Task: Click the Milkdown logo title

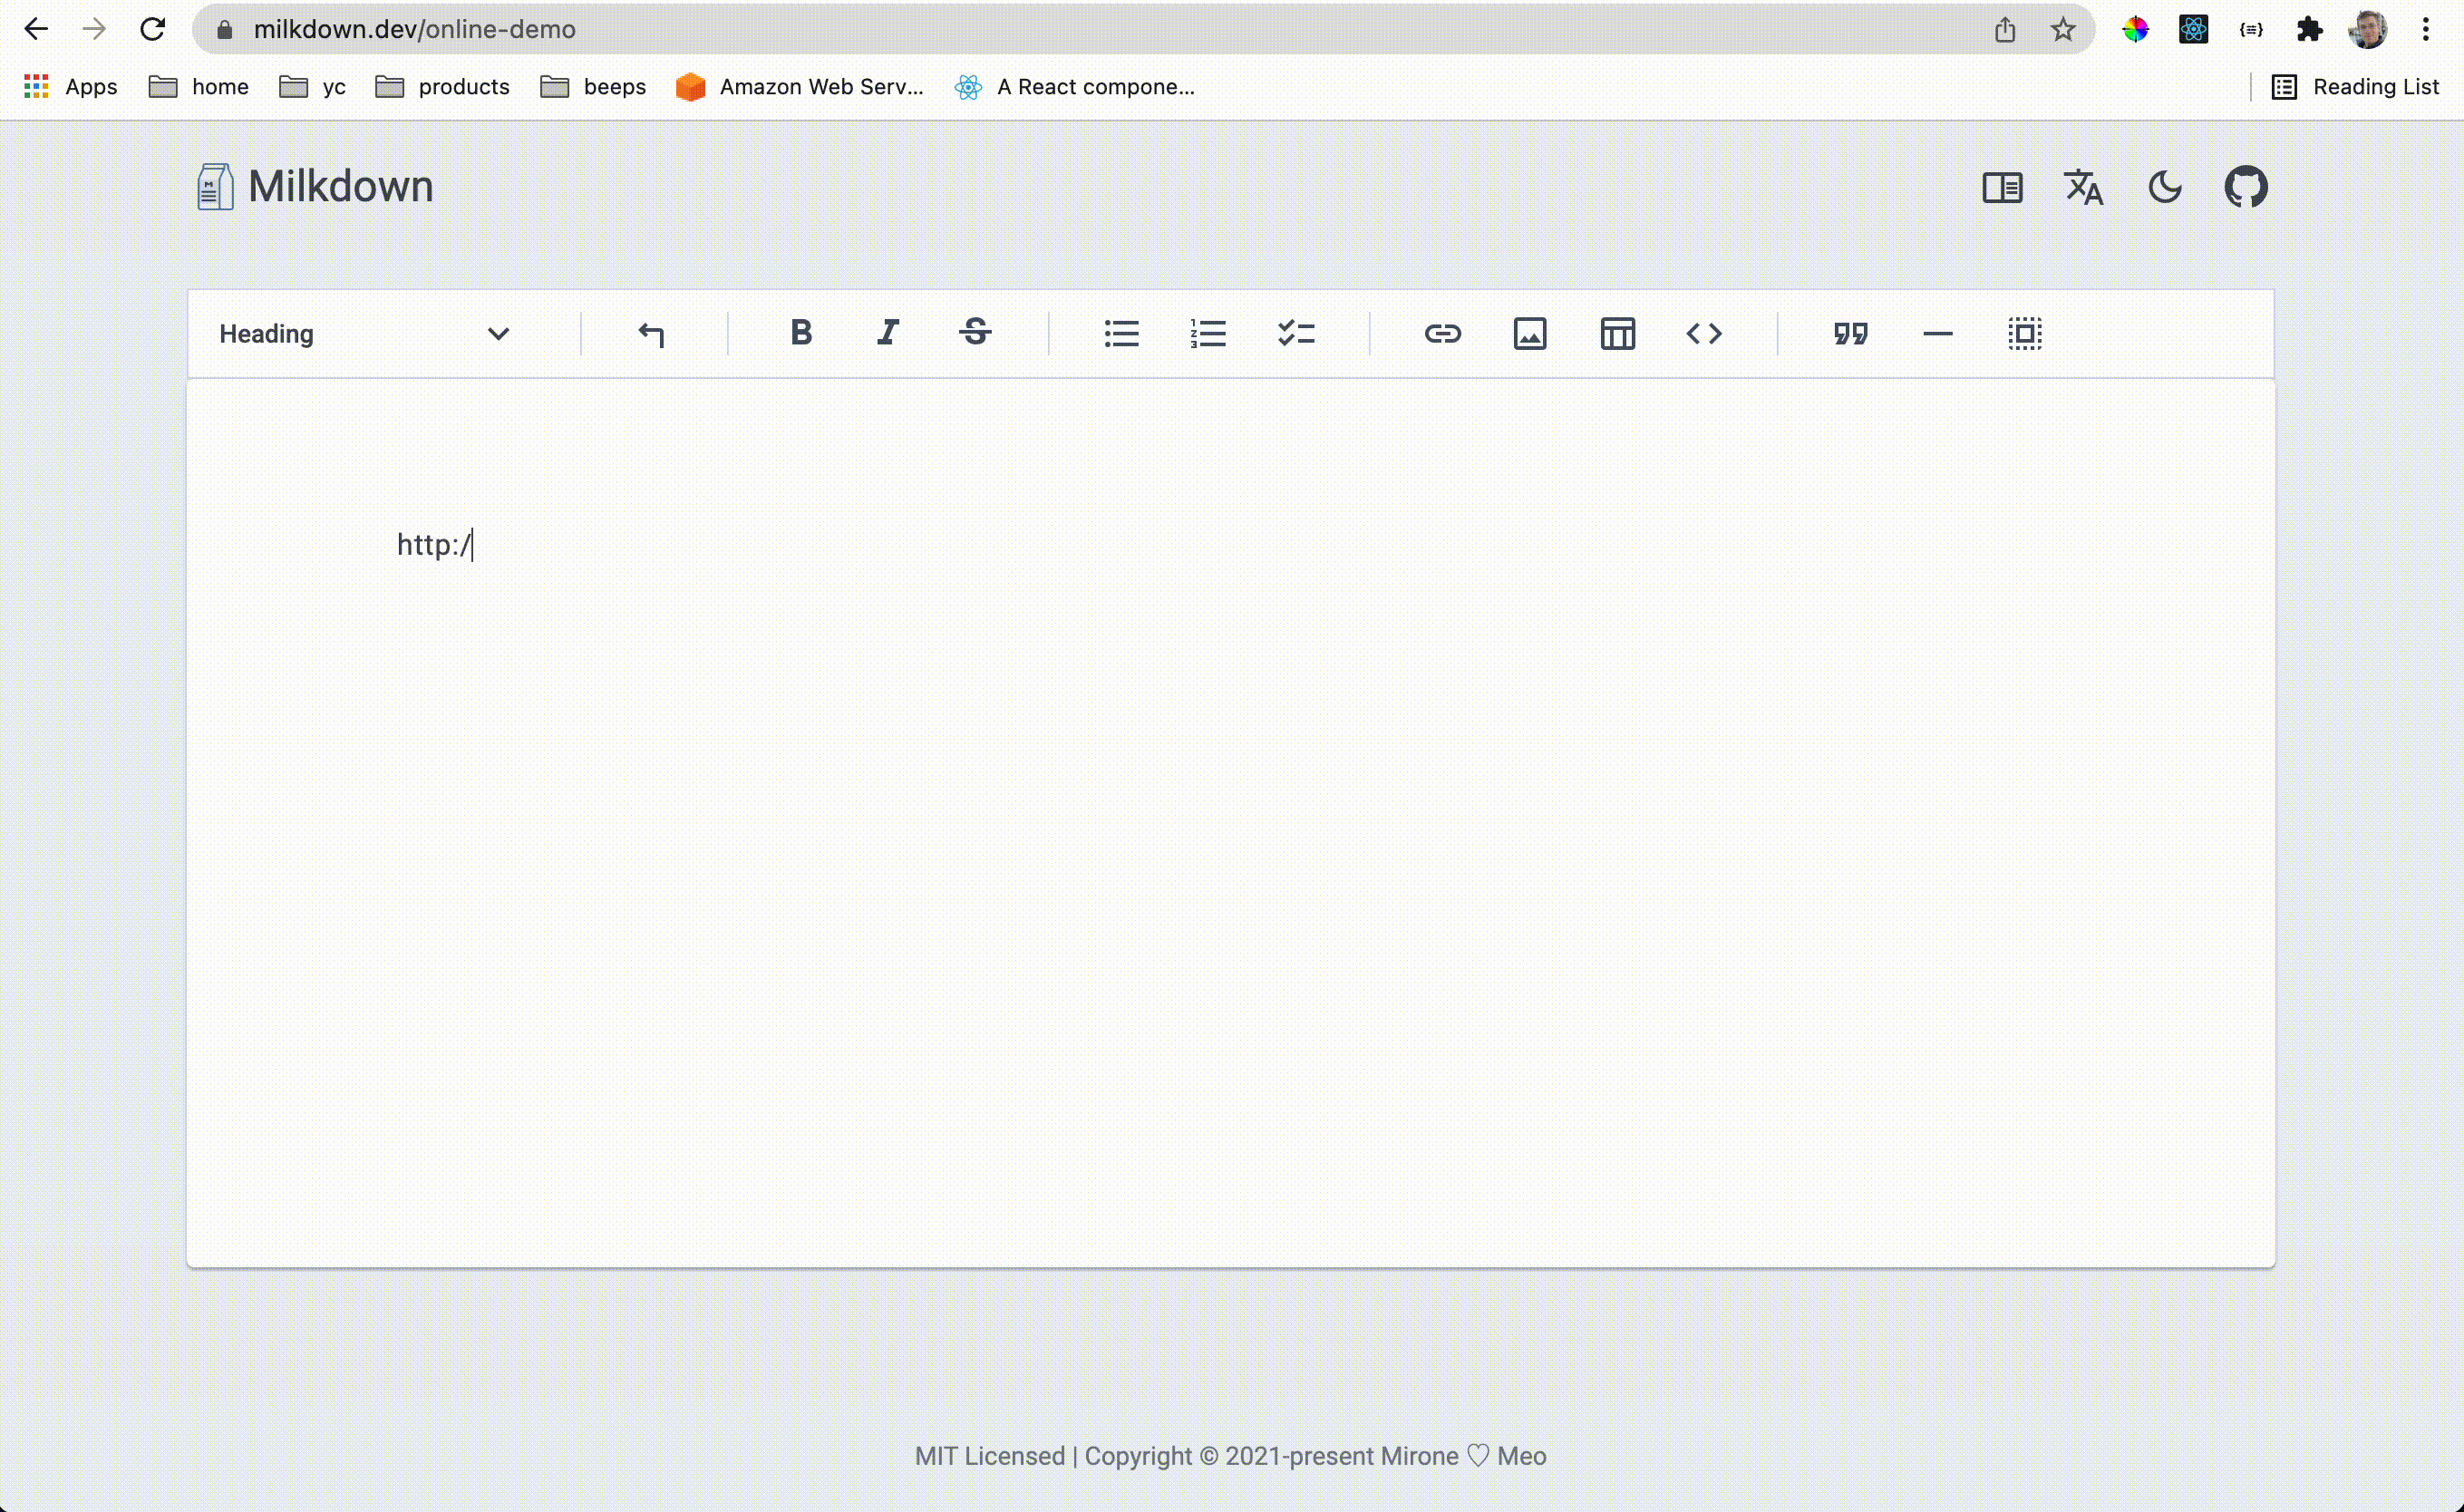Action: tap(316, 187)
